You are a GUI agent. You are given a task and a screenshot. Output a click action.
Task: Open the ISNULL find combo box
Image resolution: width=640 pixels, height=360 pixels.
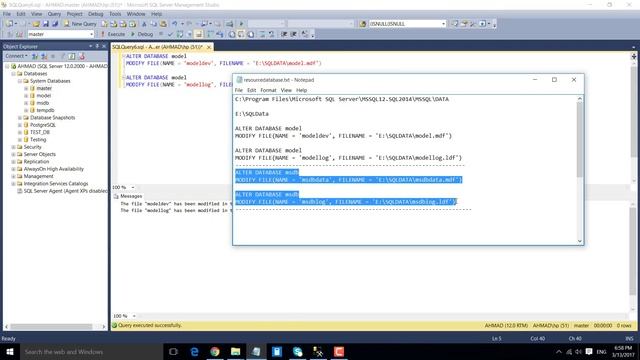click(x=407, y=24)
